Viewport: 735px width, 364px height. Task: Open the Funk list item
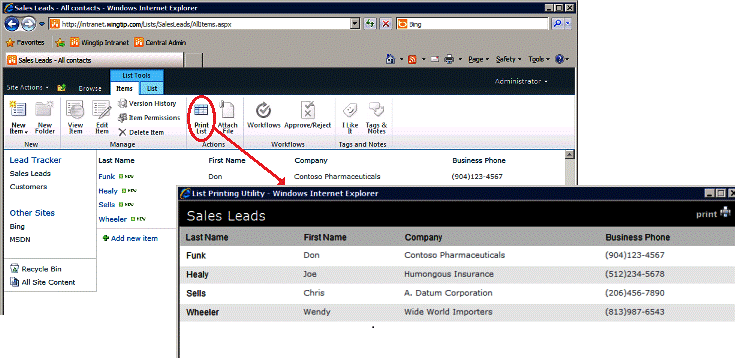point(106,177)
